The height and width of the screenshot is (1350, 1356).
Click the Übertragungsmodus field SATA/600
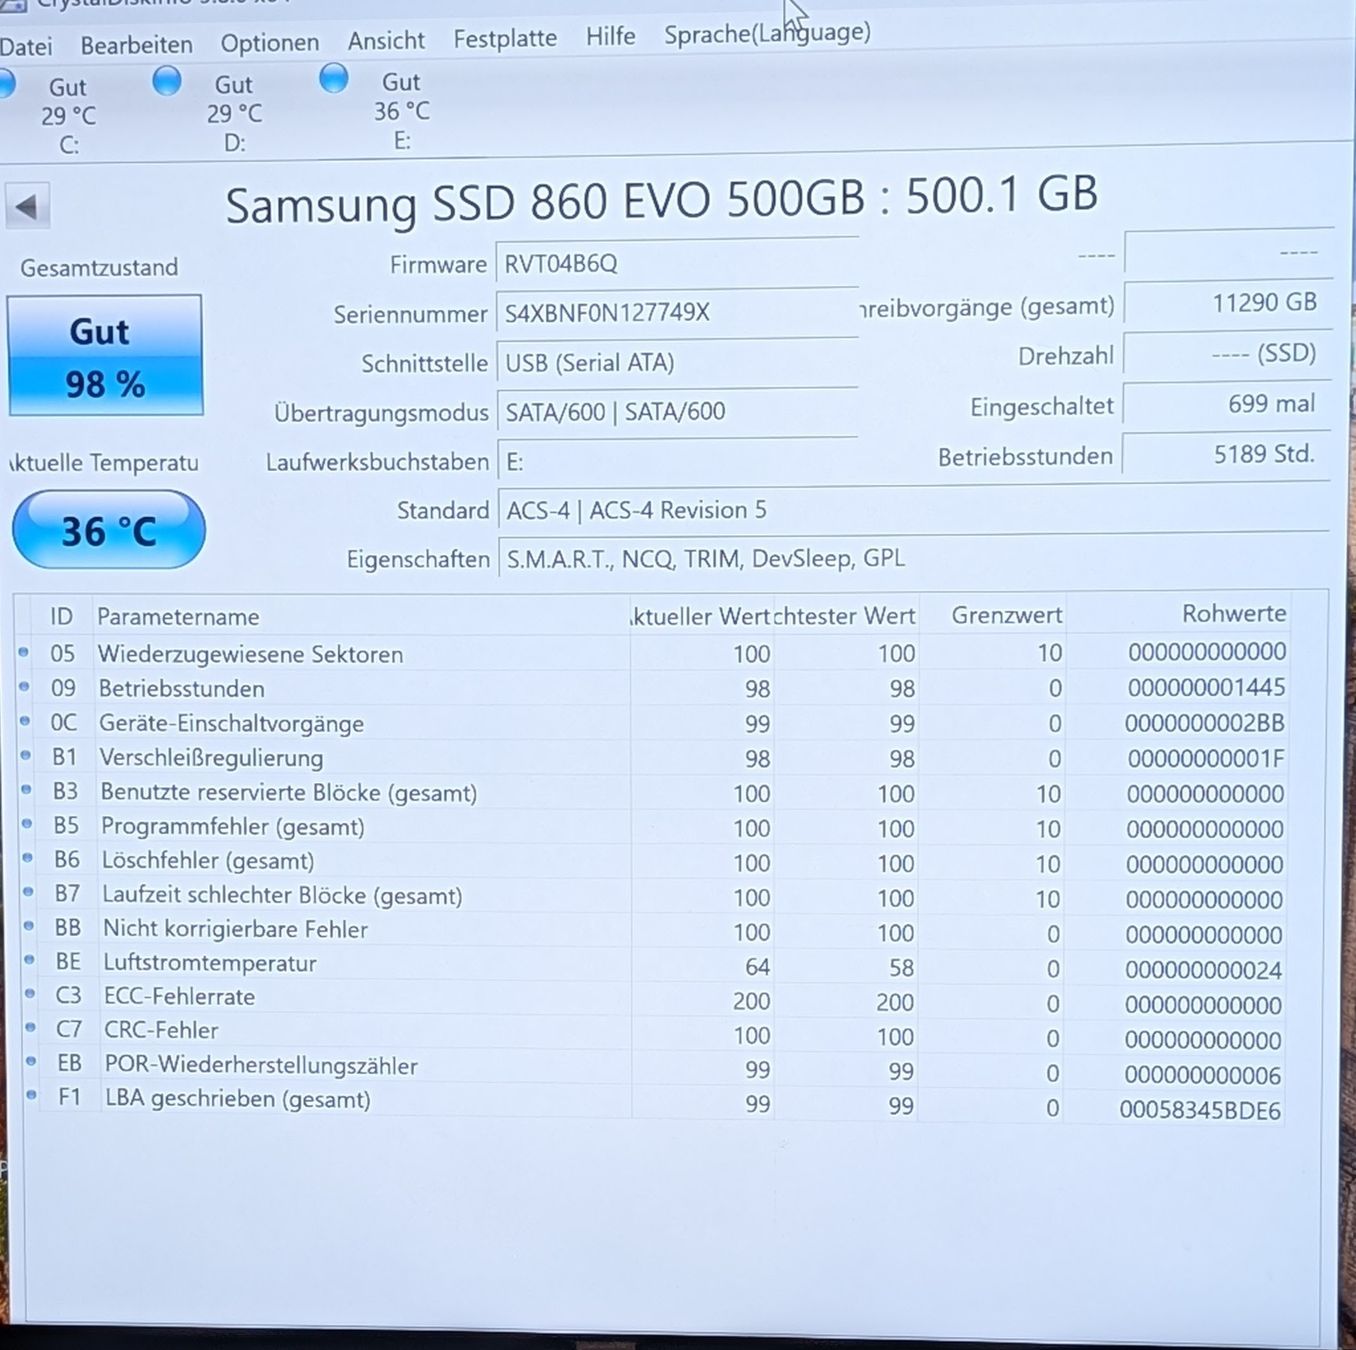(677, 411)
